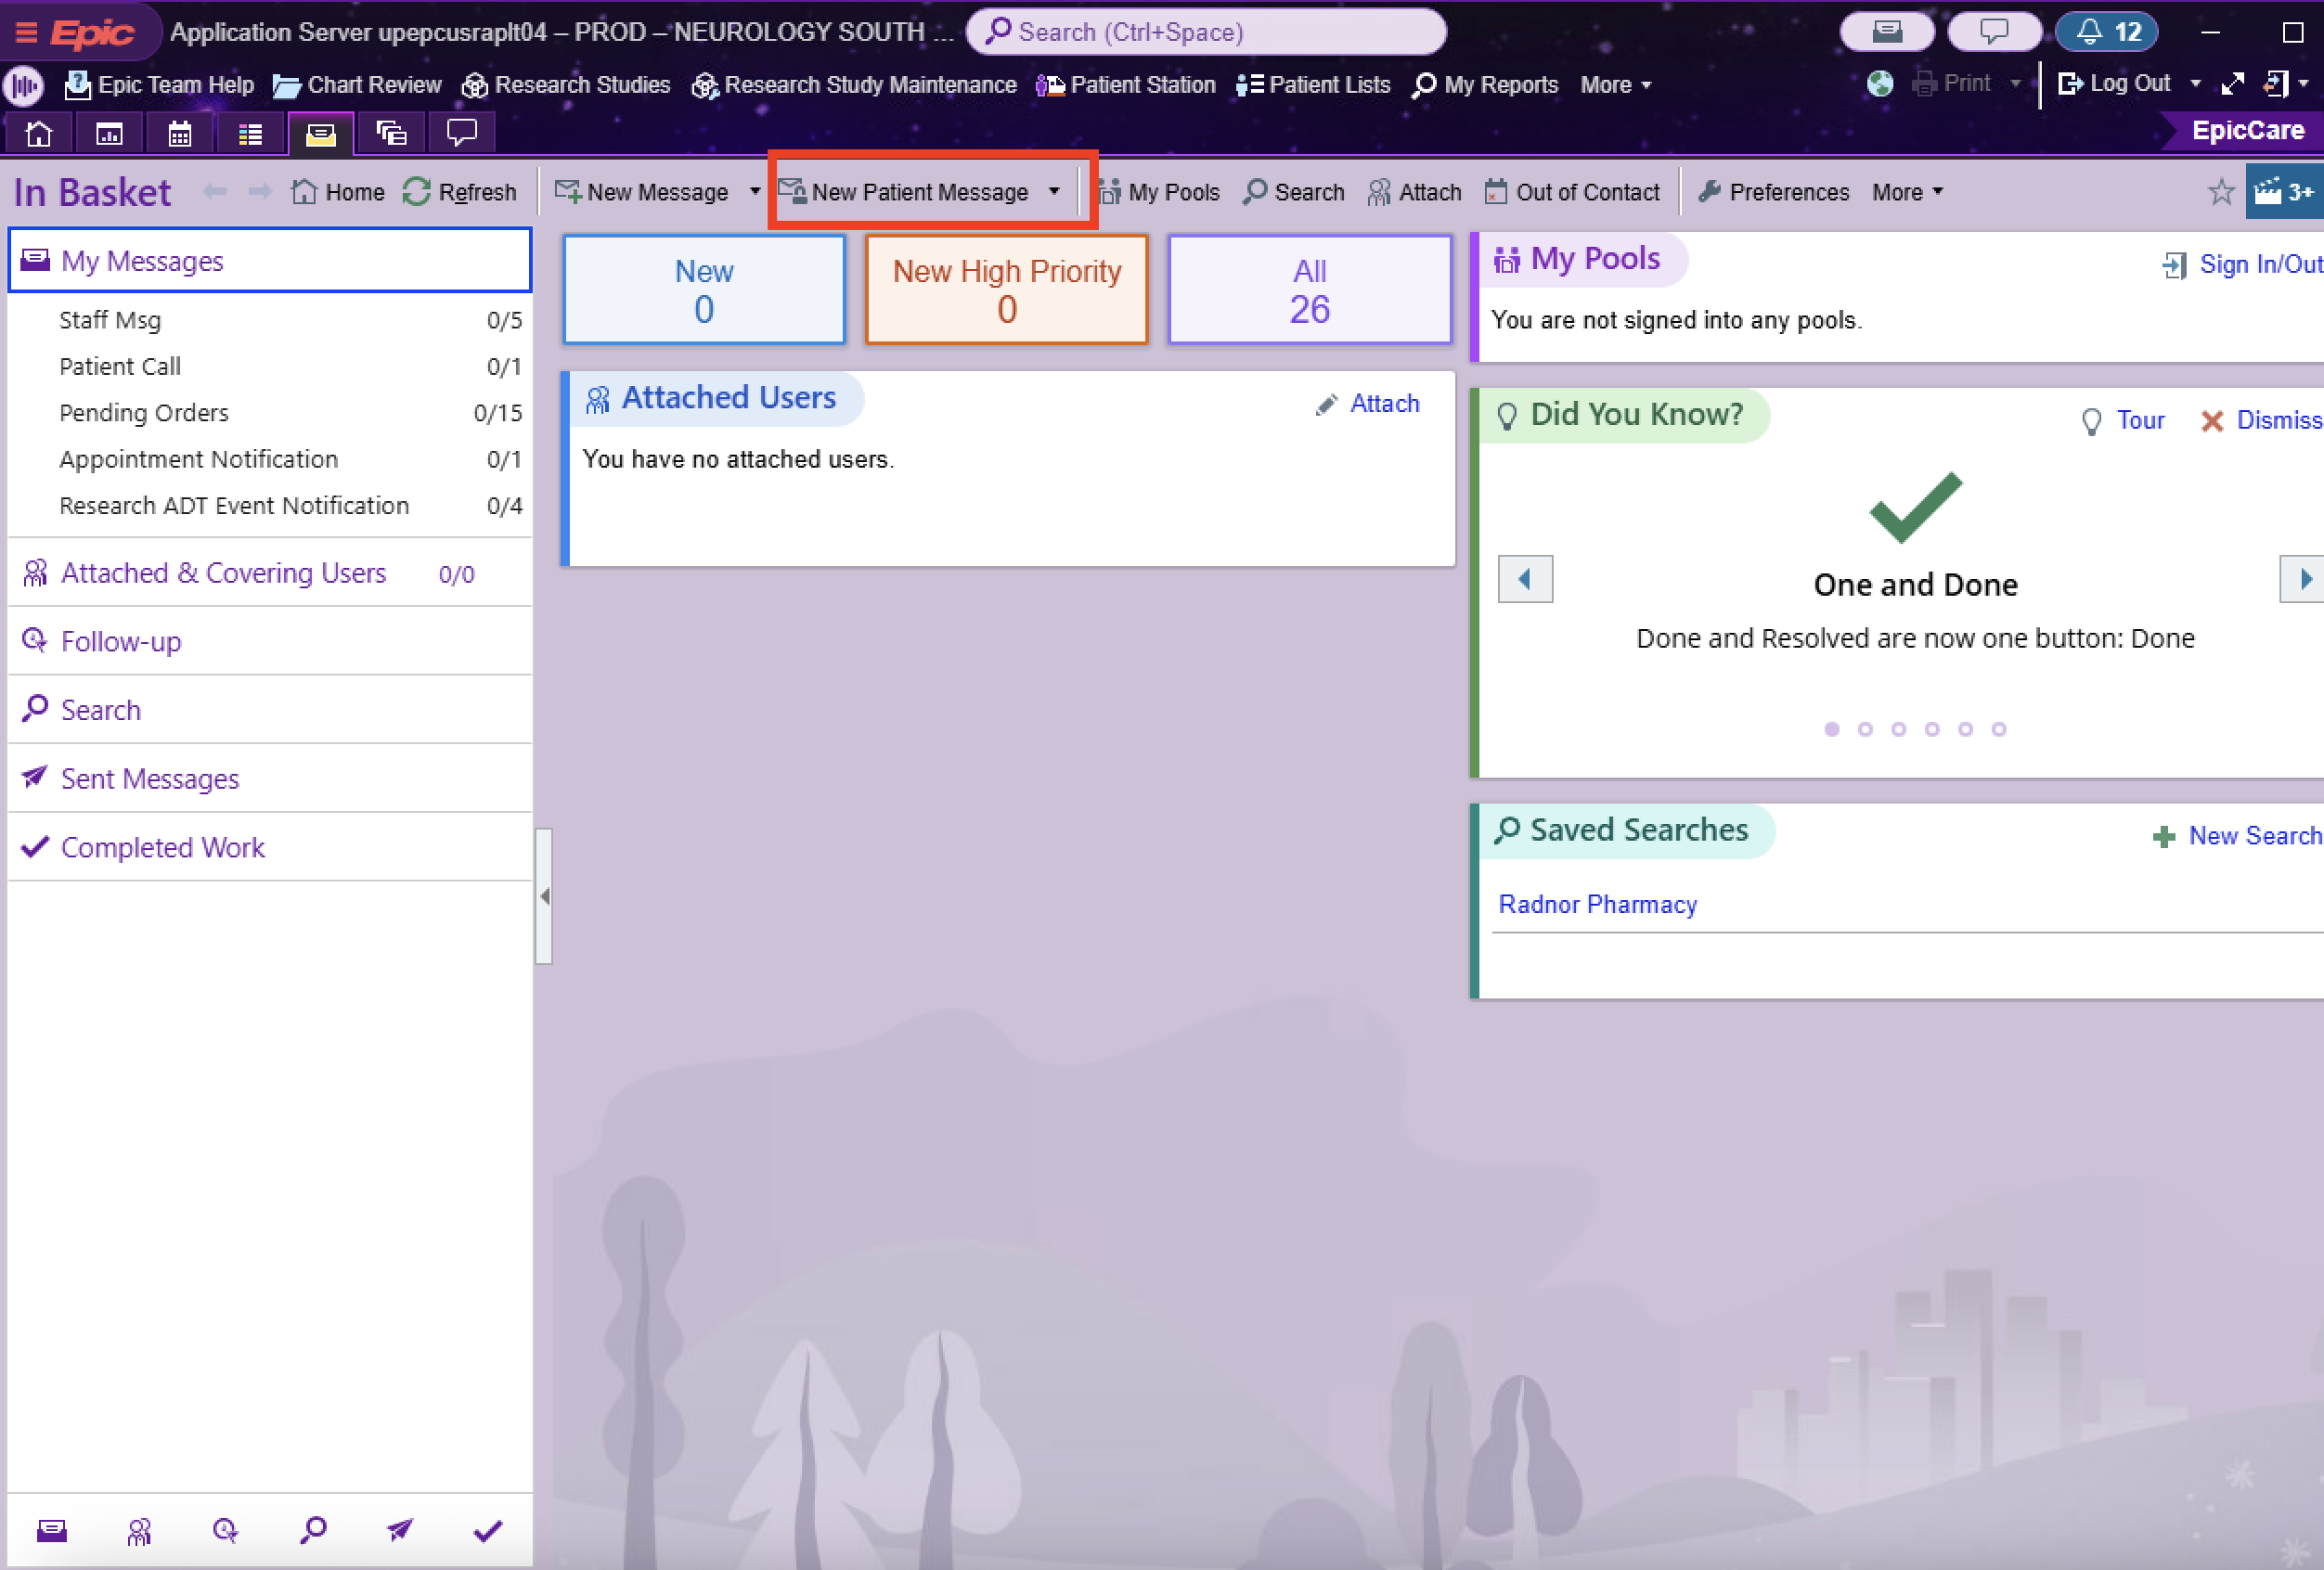Open Search from bottom bar magnifier icon
The width and height of the screenshot is (2324, 1570).
(x=313, y=1531)
